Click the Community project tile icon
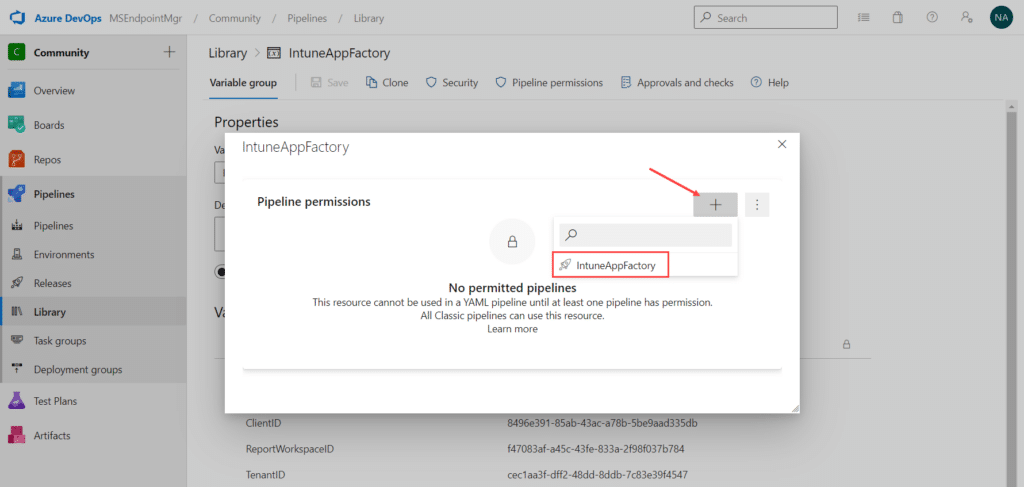 tap(16, 52)
